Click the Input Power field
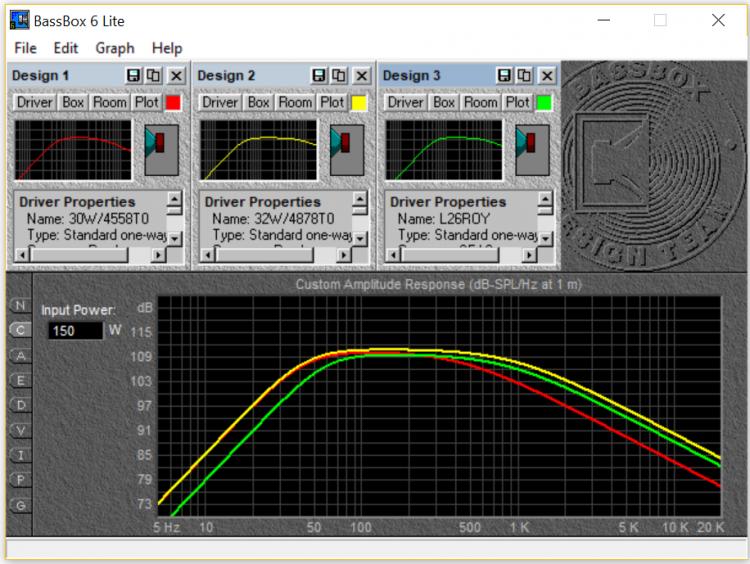750x564 pixels. coord(74,331)
